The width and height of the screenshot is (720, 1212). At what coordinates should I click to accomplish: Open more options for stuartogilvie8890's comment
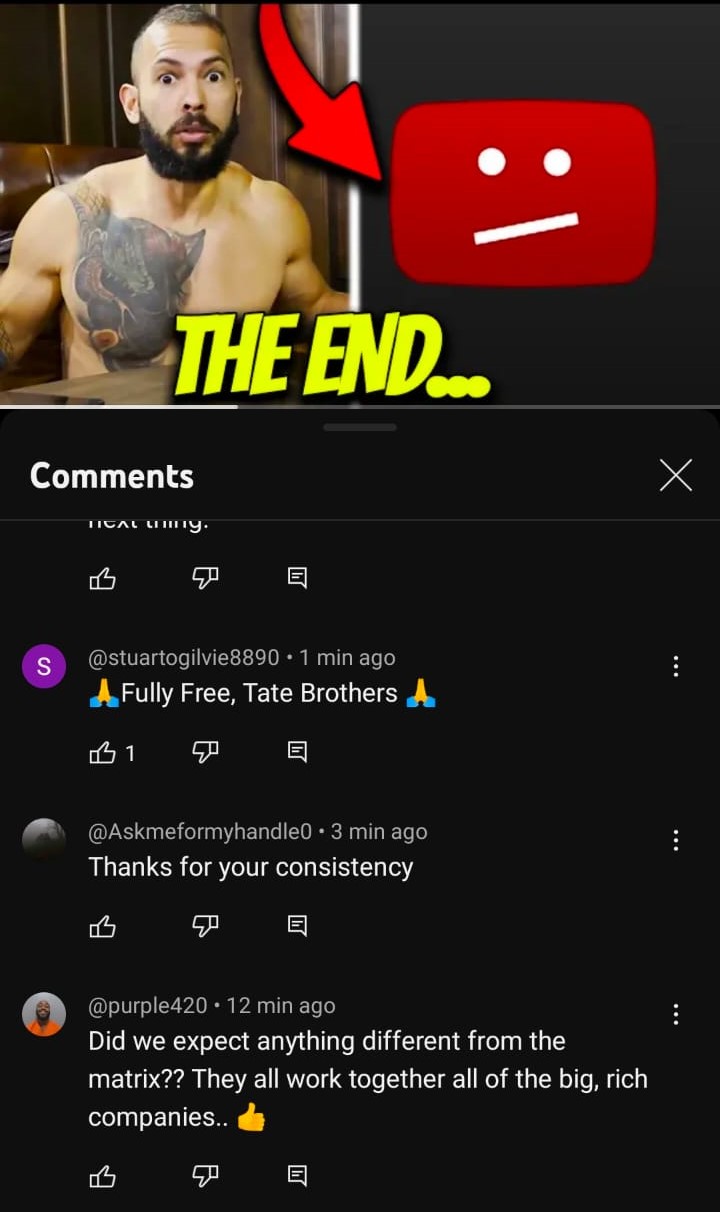pyautogui.click(x=676, y=666)
